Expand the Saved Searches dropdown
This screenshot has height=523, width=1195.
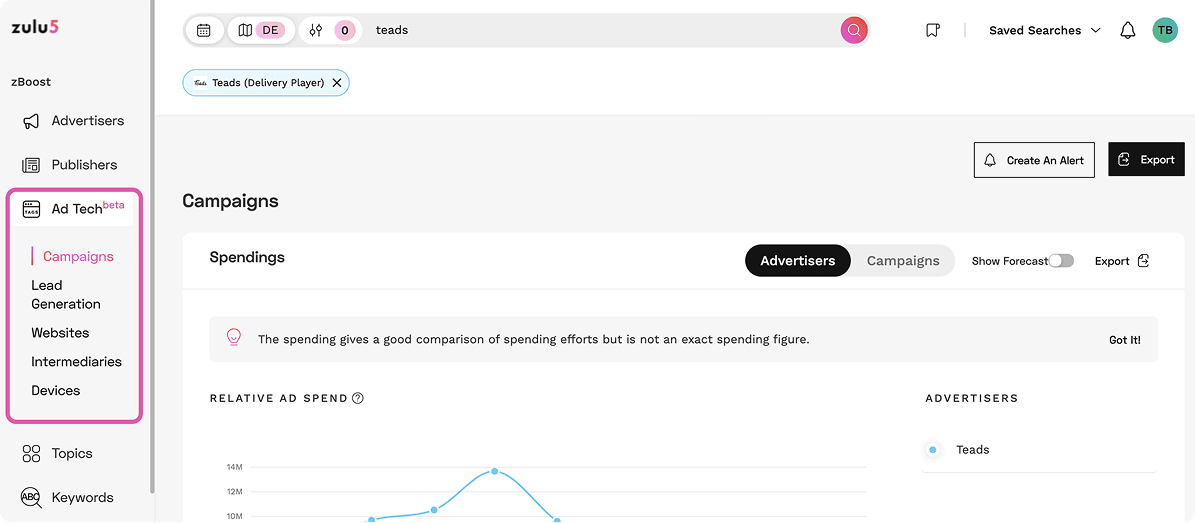pos(1044,30)
